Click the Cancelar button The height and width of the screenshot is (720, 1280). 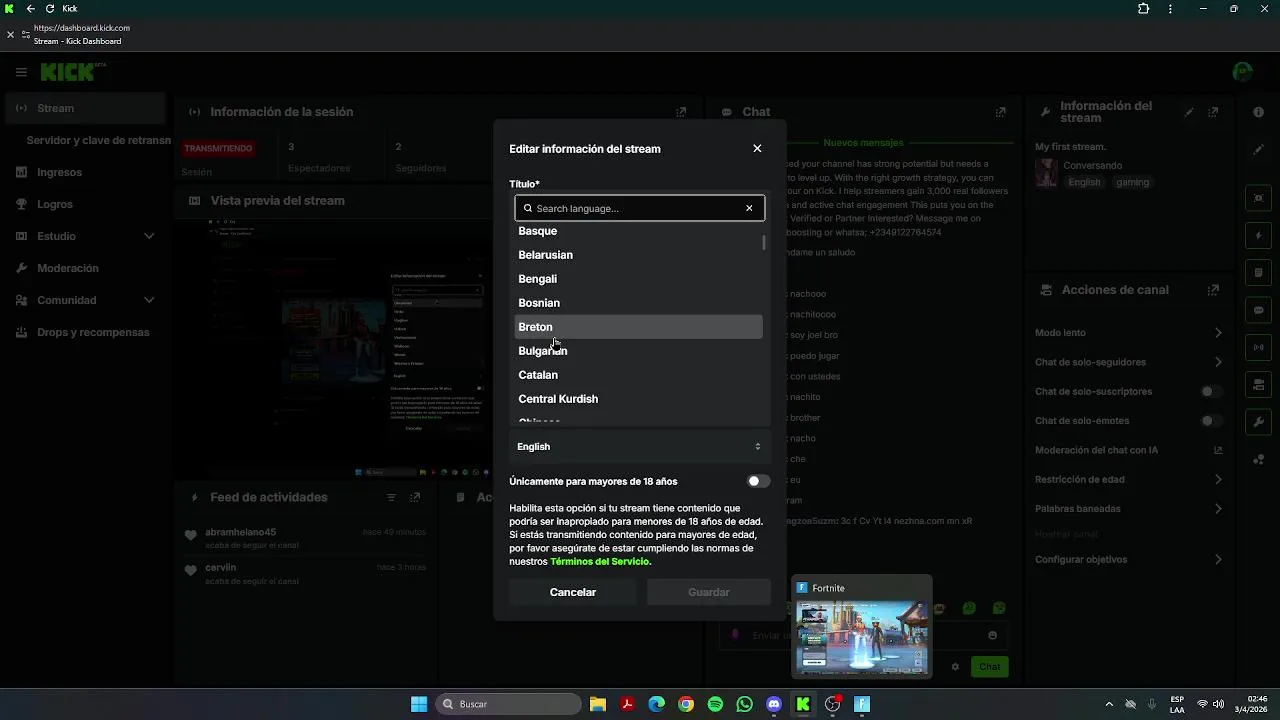[x=573, y=592]
